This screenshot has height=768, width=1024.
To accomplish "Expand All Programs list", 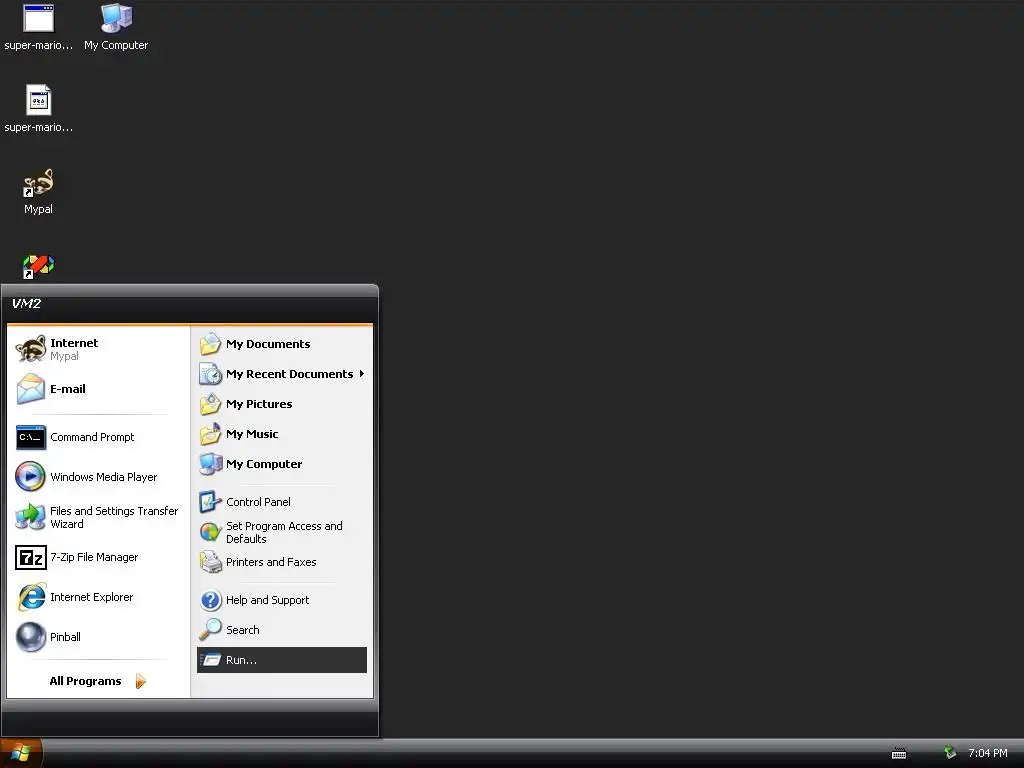I will [98, 681].
